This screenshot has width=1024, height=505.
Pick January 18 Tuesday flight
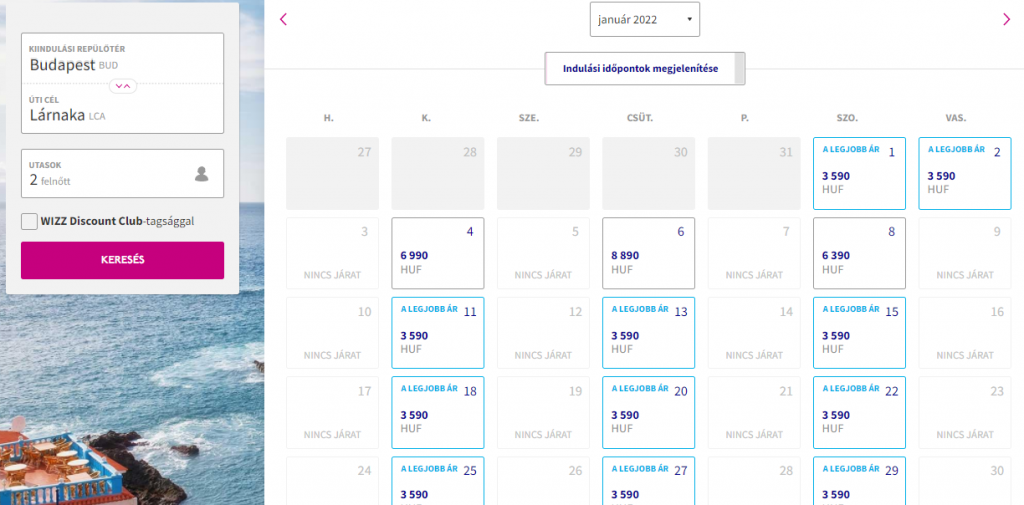click(x=438, y=413)
